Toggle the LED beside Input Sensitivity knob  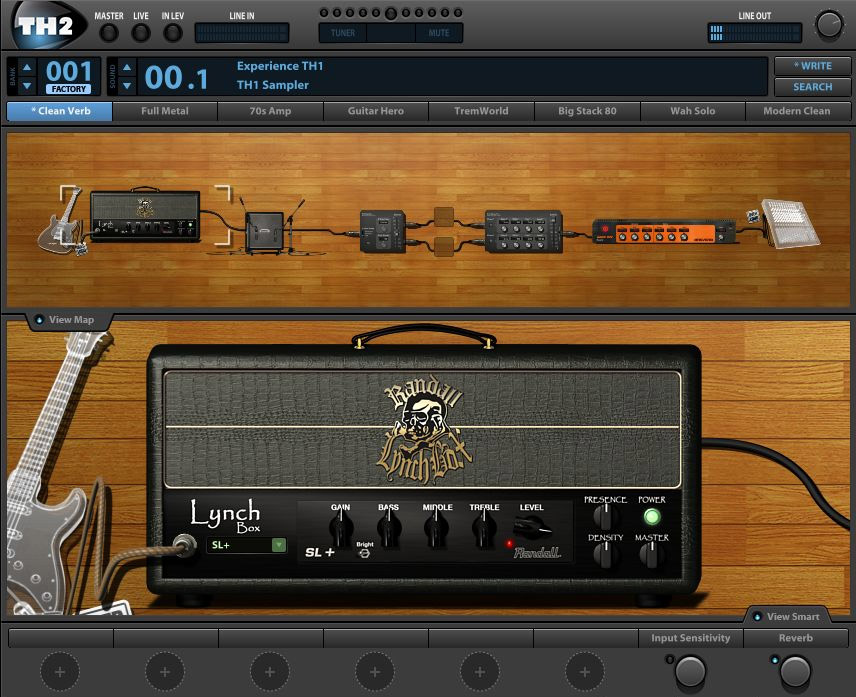coord(670,660)
